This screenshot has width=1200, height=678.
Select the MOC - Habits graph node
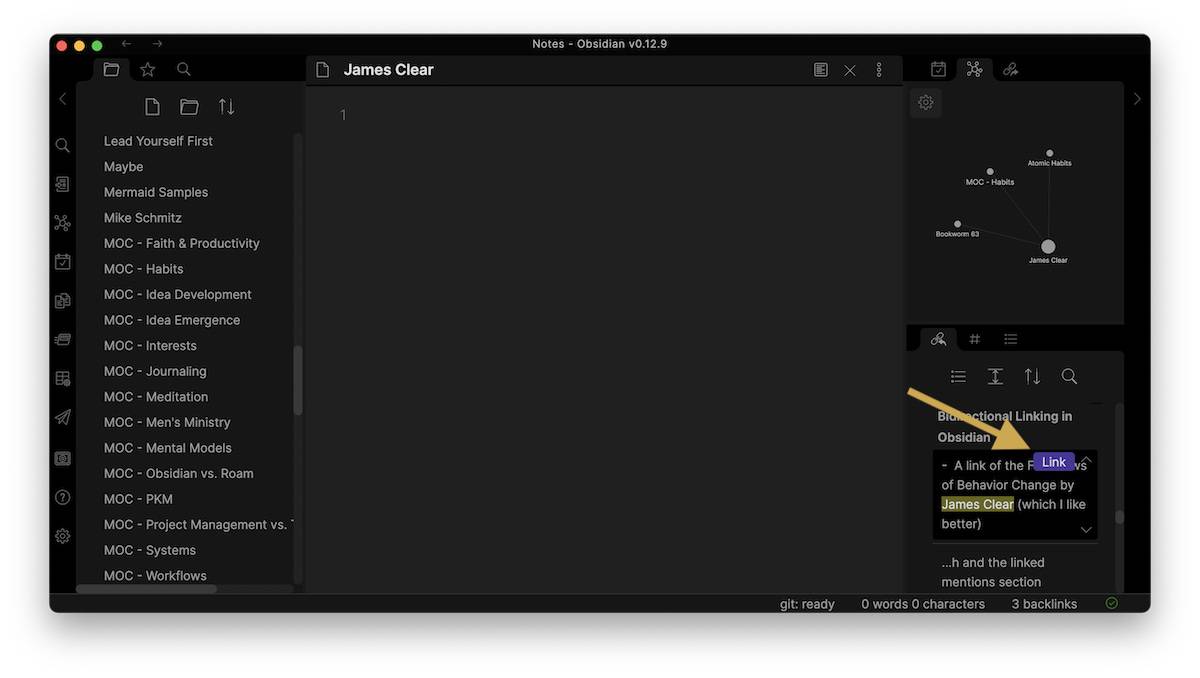(990, 172)
